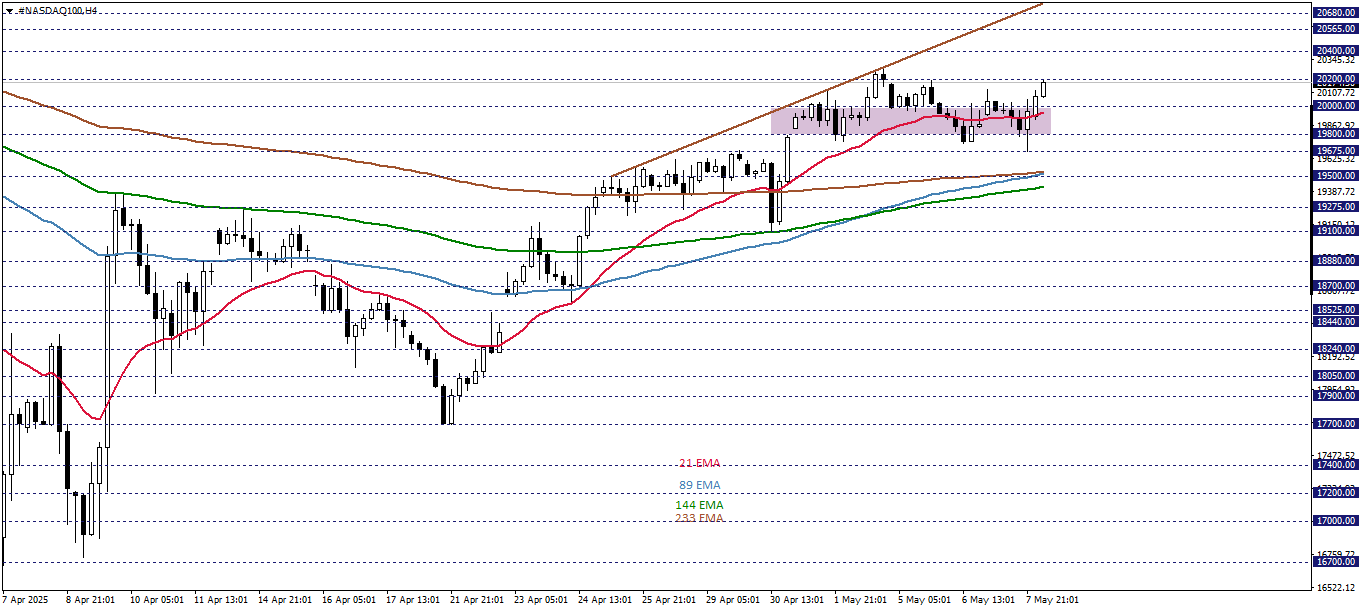The width and height of the screenshot is (1362, 611).
Task: Click the 24 Apr 13:01 time label
Action: tap(605, 601)
